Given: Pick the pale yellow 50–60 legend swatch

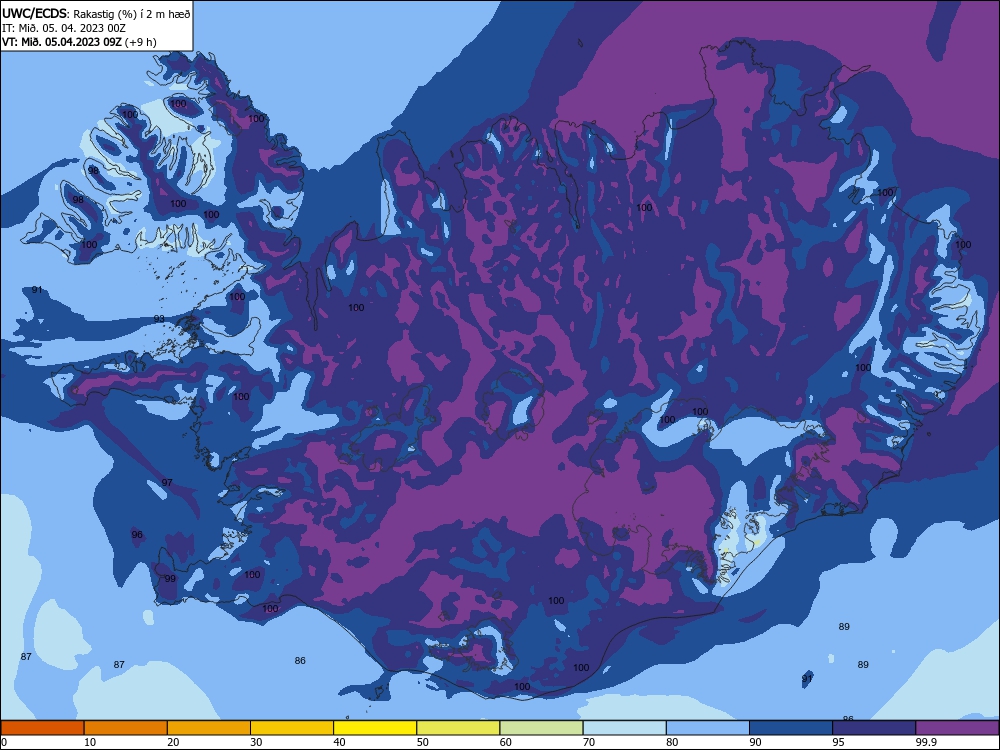Looking at the screenshot, I should [458, 728].
